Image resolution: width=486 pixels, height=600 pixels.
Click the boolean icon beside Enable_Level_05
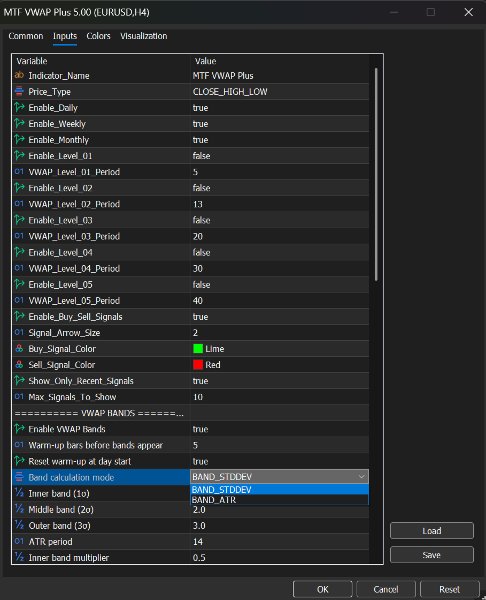point(19,284)
